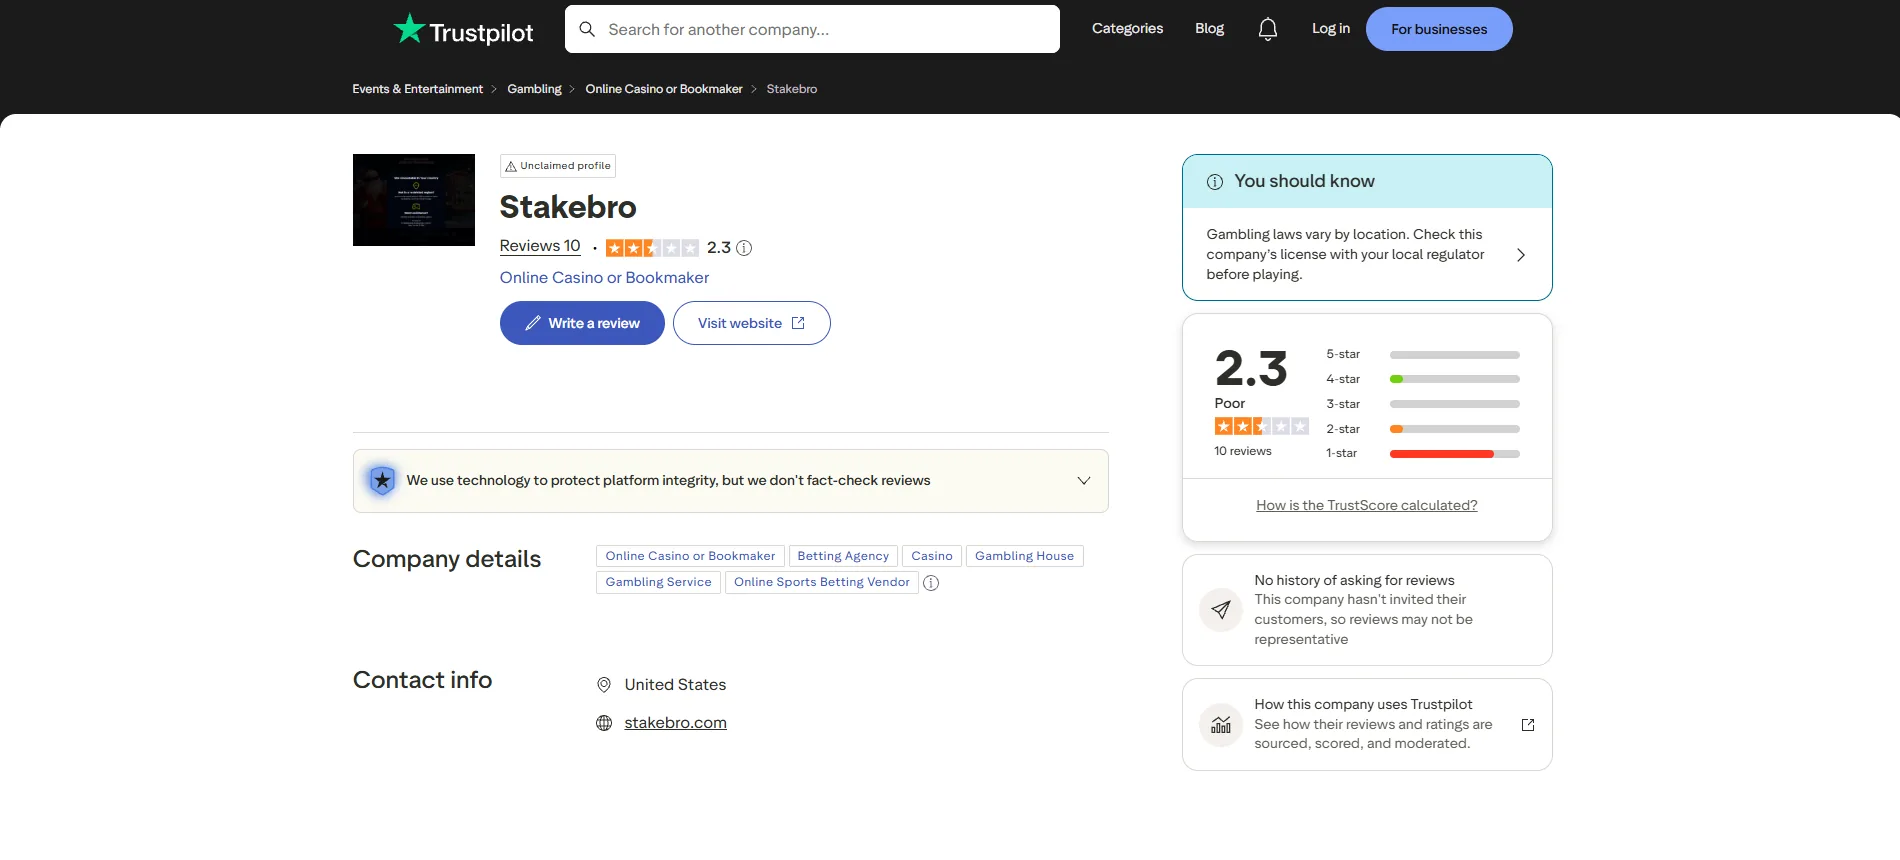This screenshot has height=860, width=1900.
Task: Open blue Online Casino or Bookmaker category link
Action: click(604, 278)
